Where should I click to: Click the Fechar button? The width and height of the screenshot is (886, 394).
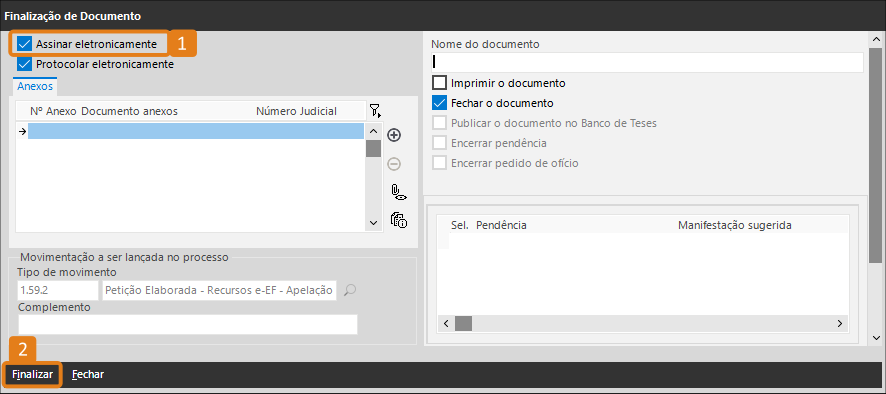(x=88, y=374)
